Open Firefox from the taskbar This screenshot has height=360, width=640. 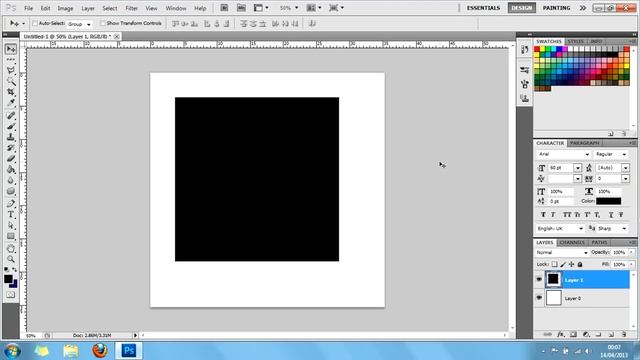100,351
